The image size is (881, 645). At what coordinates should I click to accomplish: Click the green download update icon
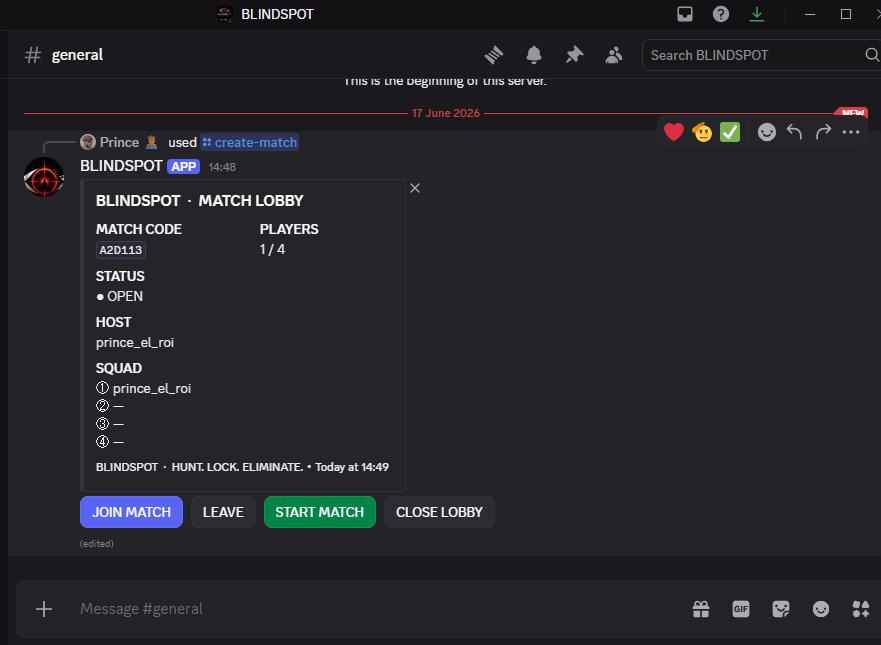(x=757, y=14)
